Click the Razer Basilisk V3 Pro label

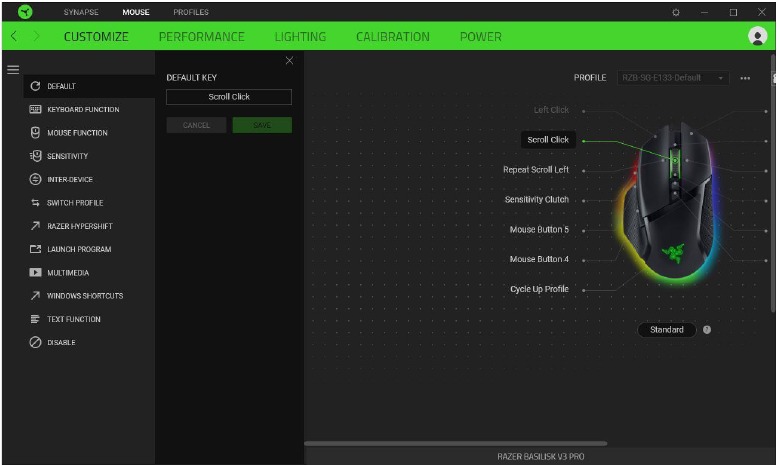[541, 457]
